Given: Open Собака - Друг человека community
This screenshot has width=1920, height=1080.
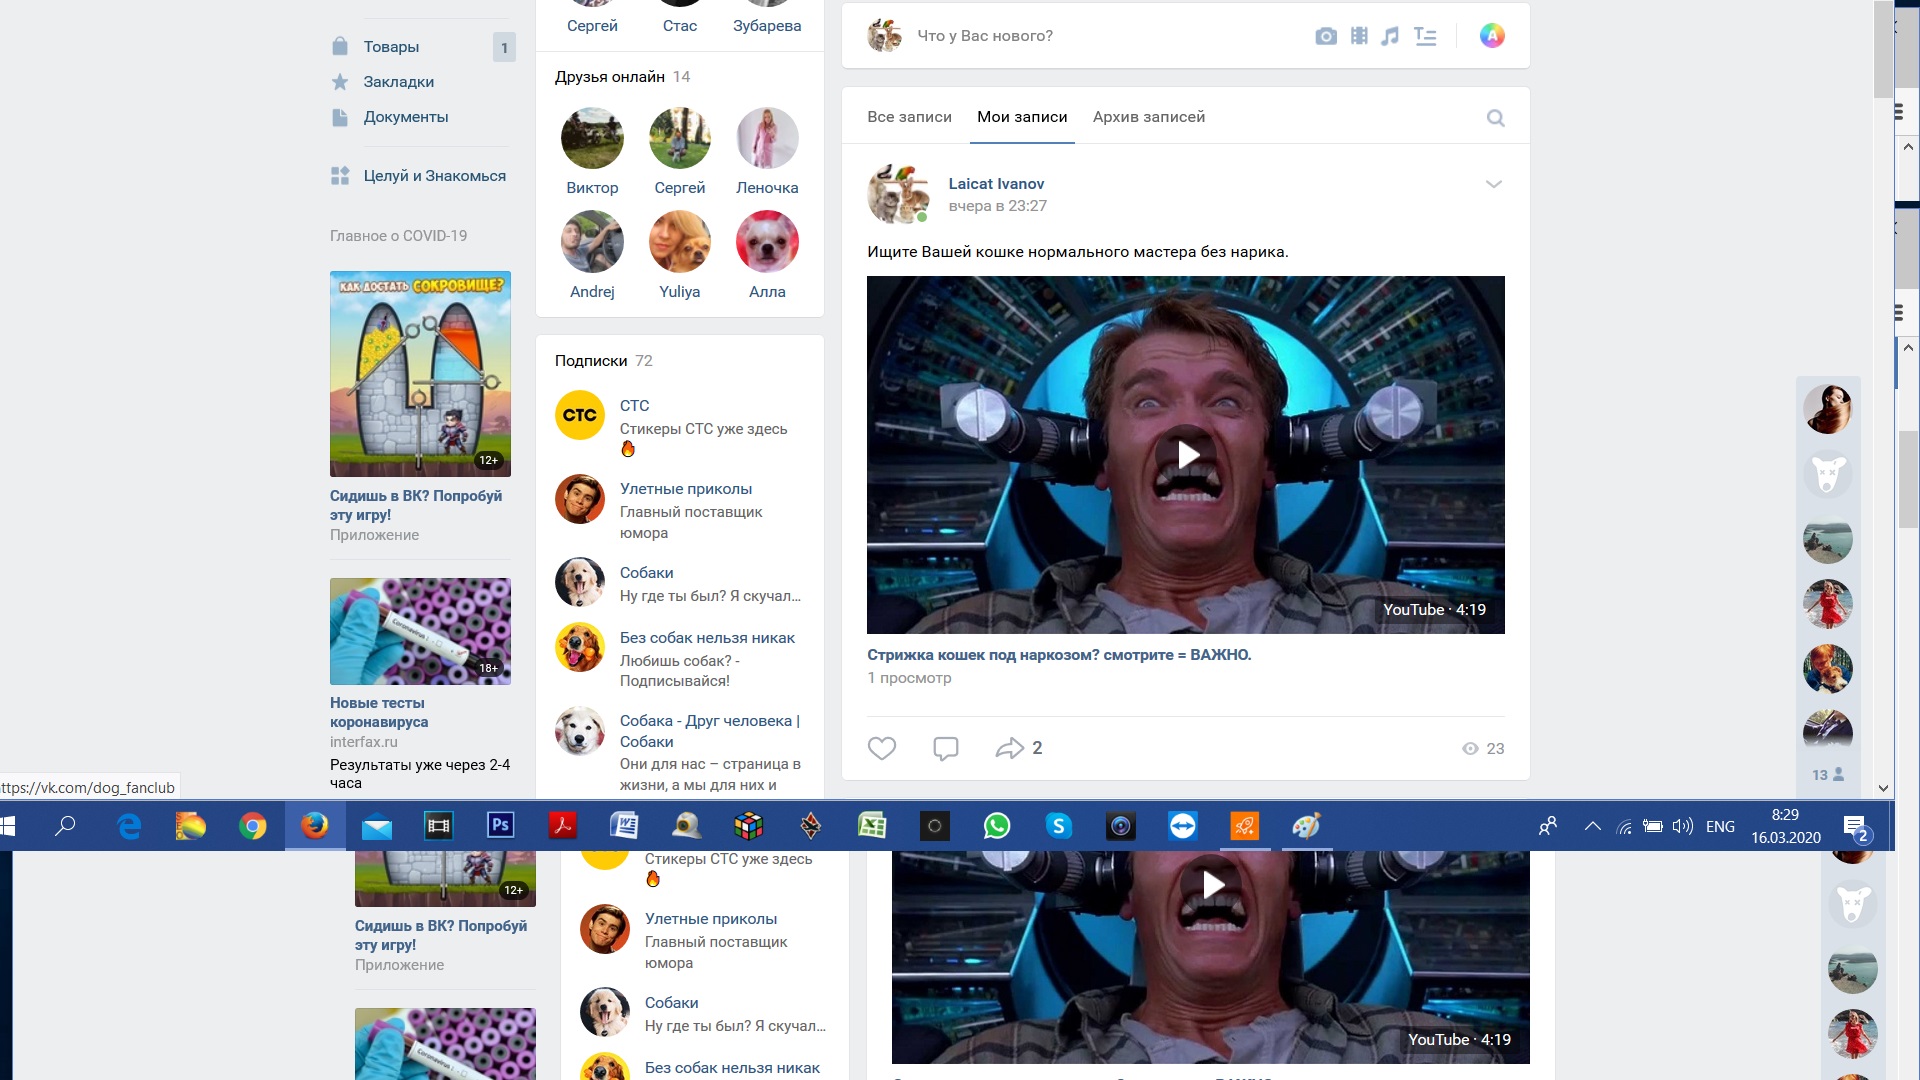Looking at the screenshot, I should click(x=710, y=731).
